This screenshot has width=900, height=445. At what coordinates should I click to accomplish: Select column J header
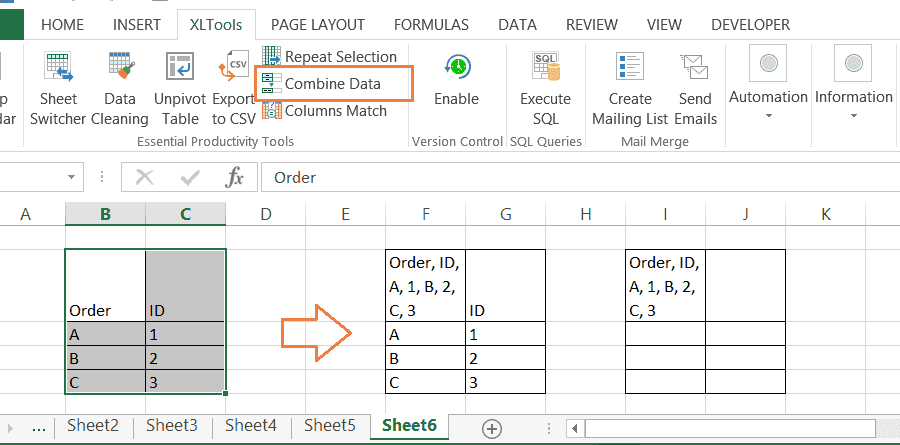pyautogui.click(x=745, y=215)
